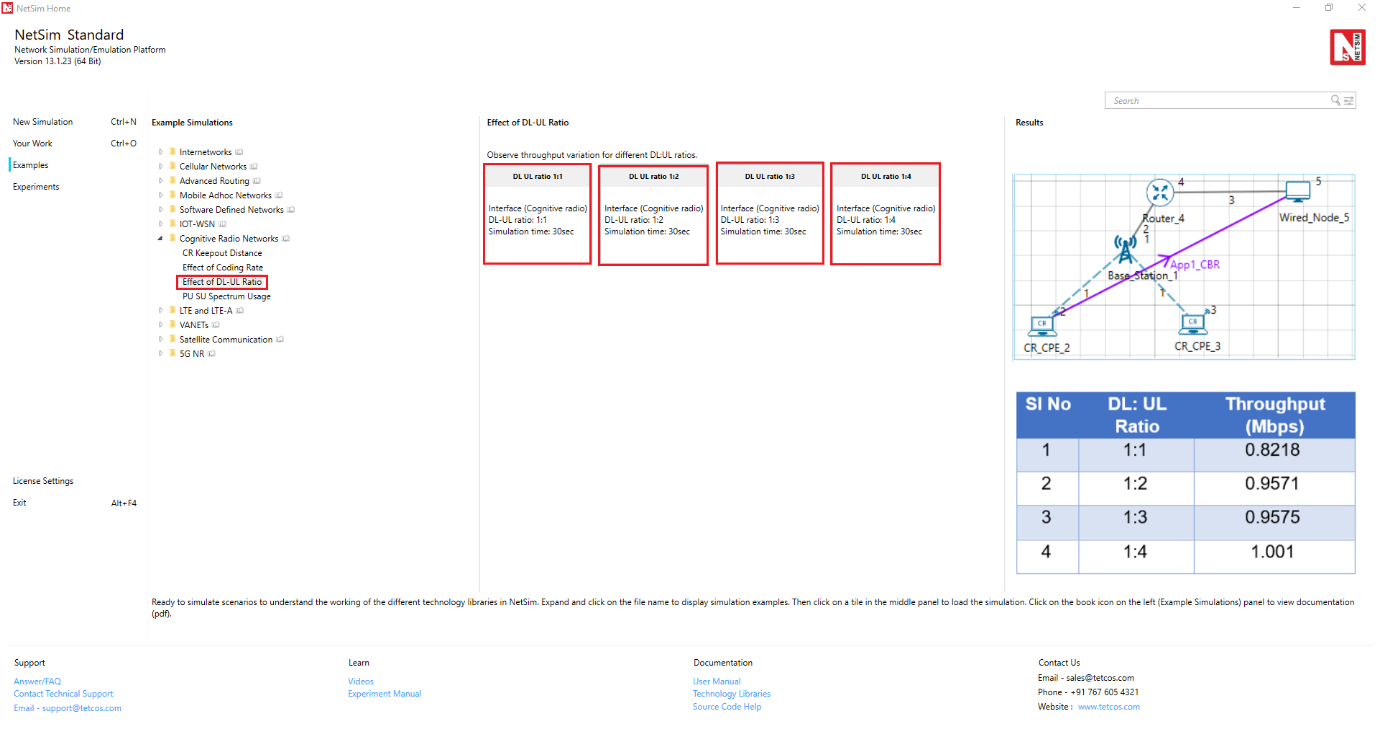Load the DL UL ratio 1:3 tile
The height and width of the screenshot is (750, 1380).
(769, 213)
